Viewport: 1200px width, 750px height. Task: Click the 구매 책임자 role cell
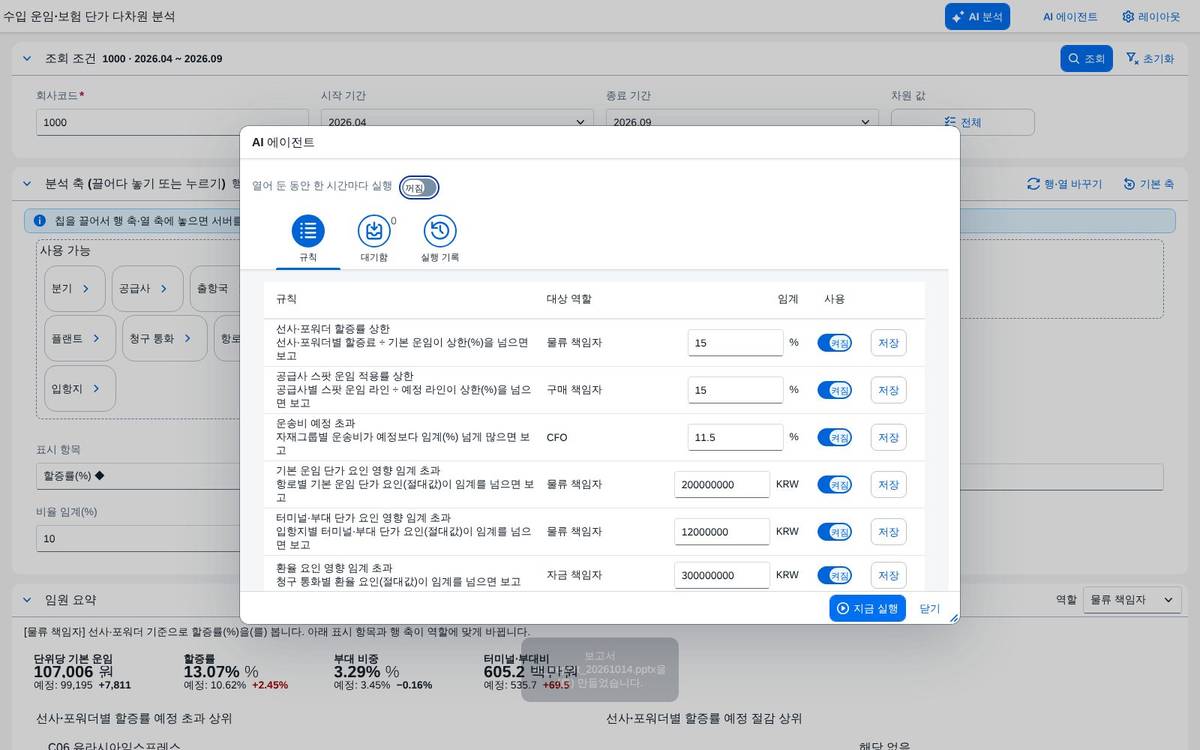pos(574,390)
